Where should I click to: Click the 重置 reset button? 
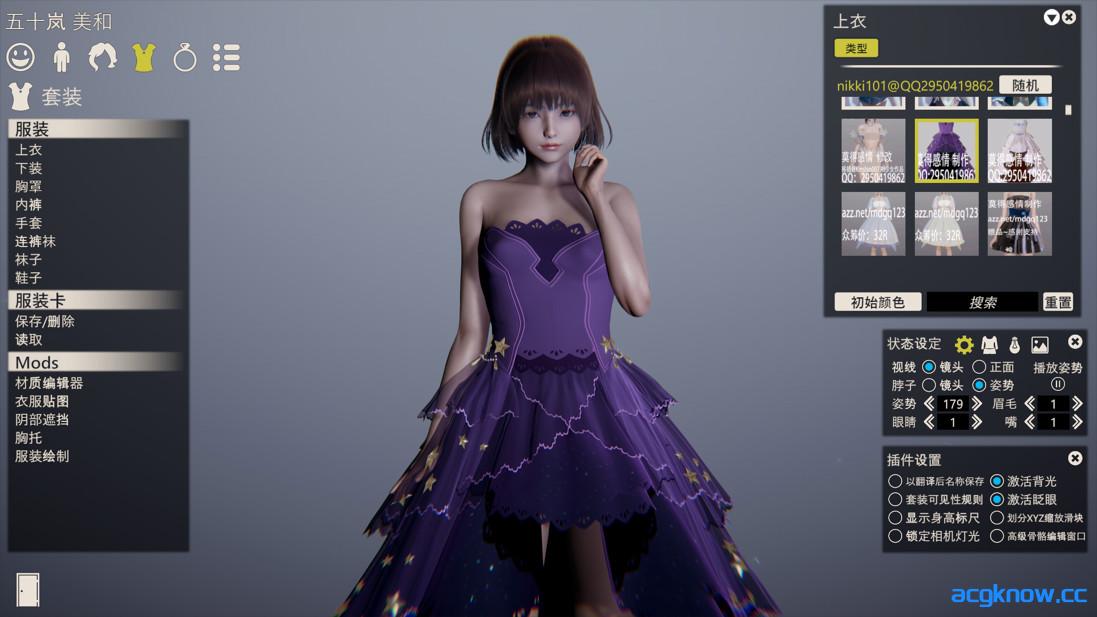click(x=1057, y=302)
